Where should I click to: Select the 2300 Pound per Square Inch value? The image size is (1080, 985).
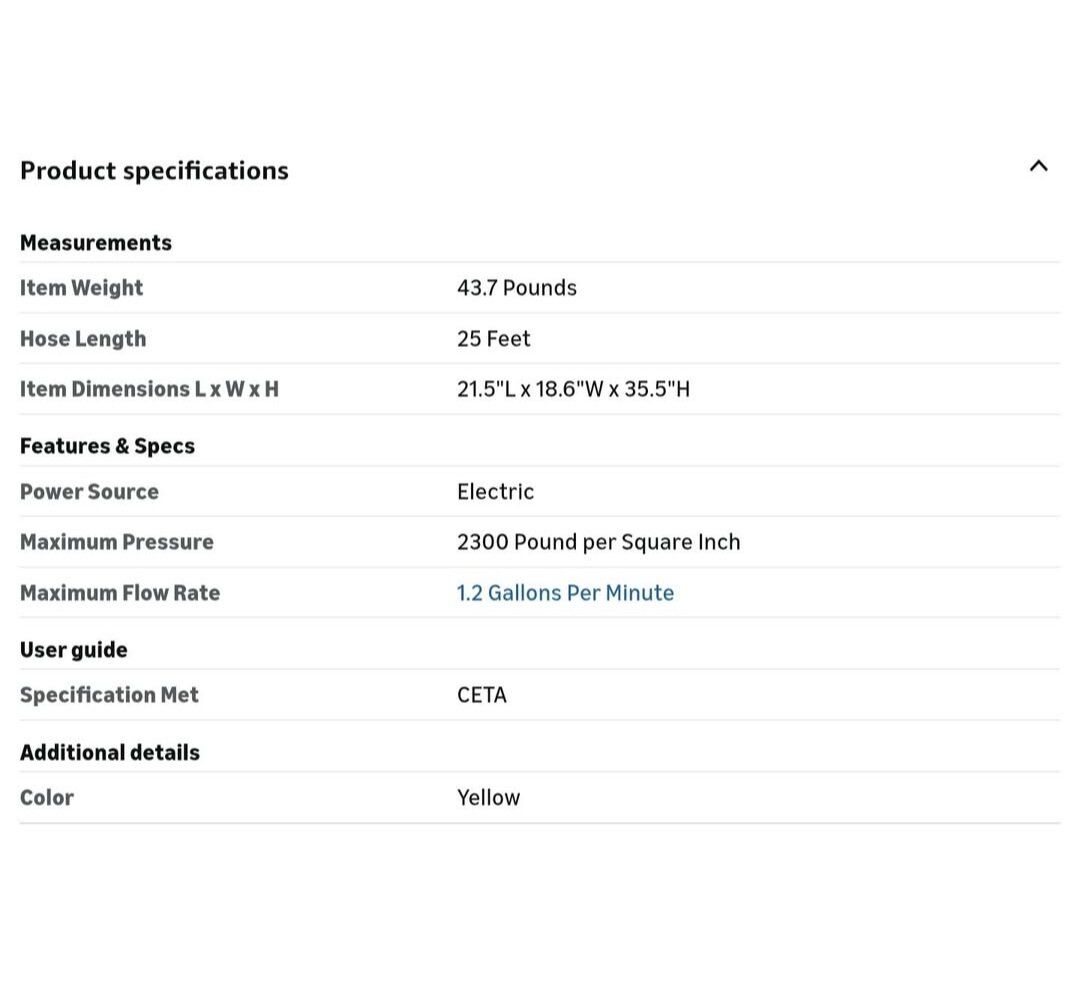(598, 542)
